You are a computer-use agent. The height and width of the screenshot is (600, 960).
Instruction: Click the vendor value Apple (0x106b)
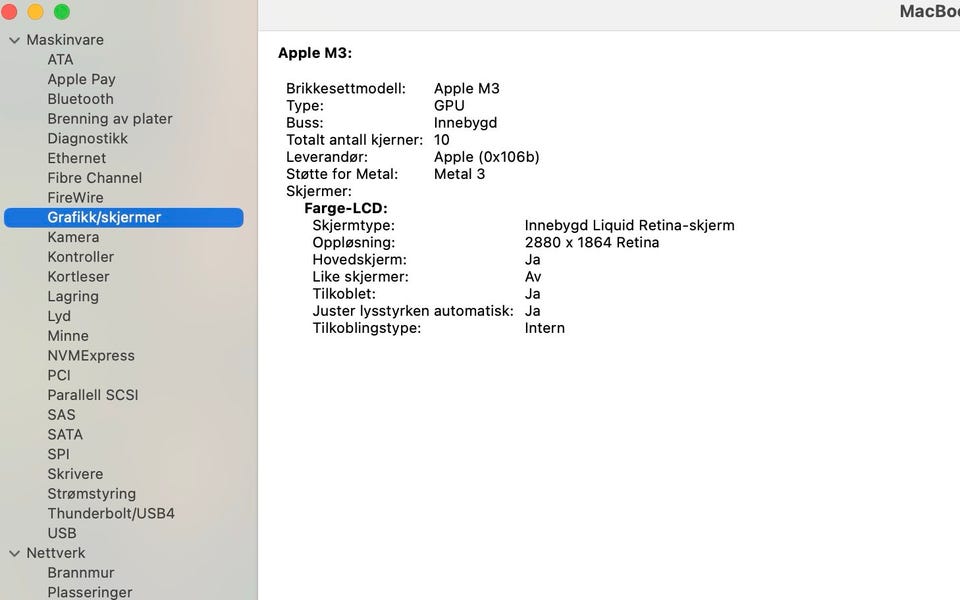pyautogui.click(x=486, y=157)
